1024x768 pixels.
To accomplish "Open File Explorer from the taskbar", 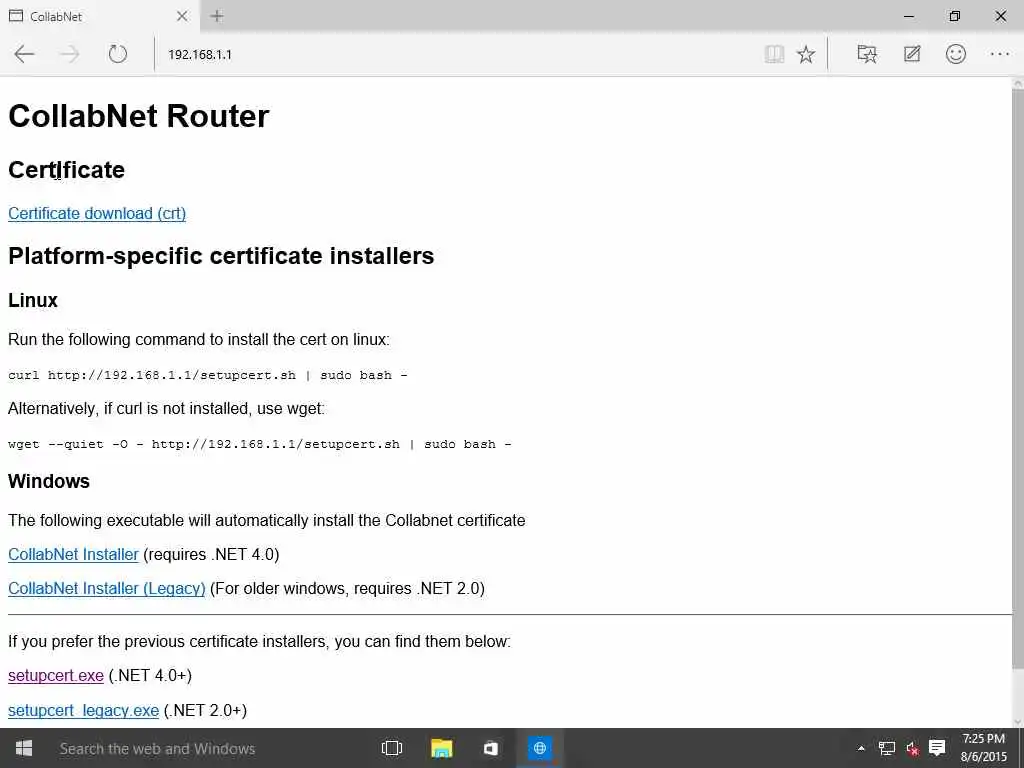I will click(x=441, y=748).
